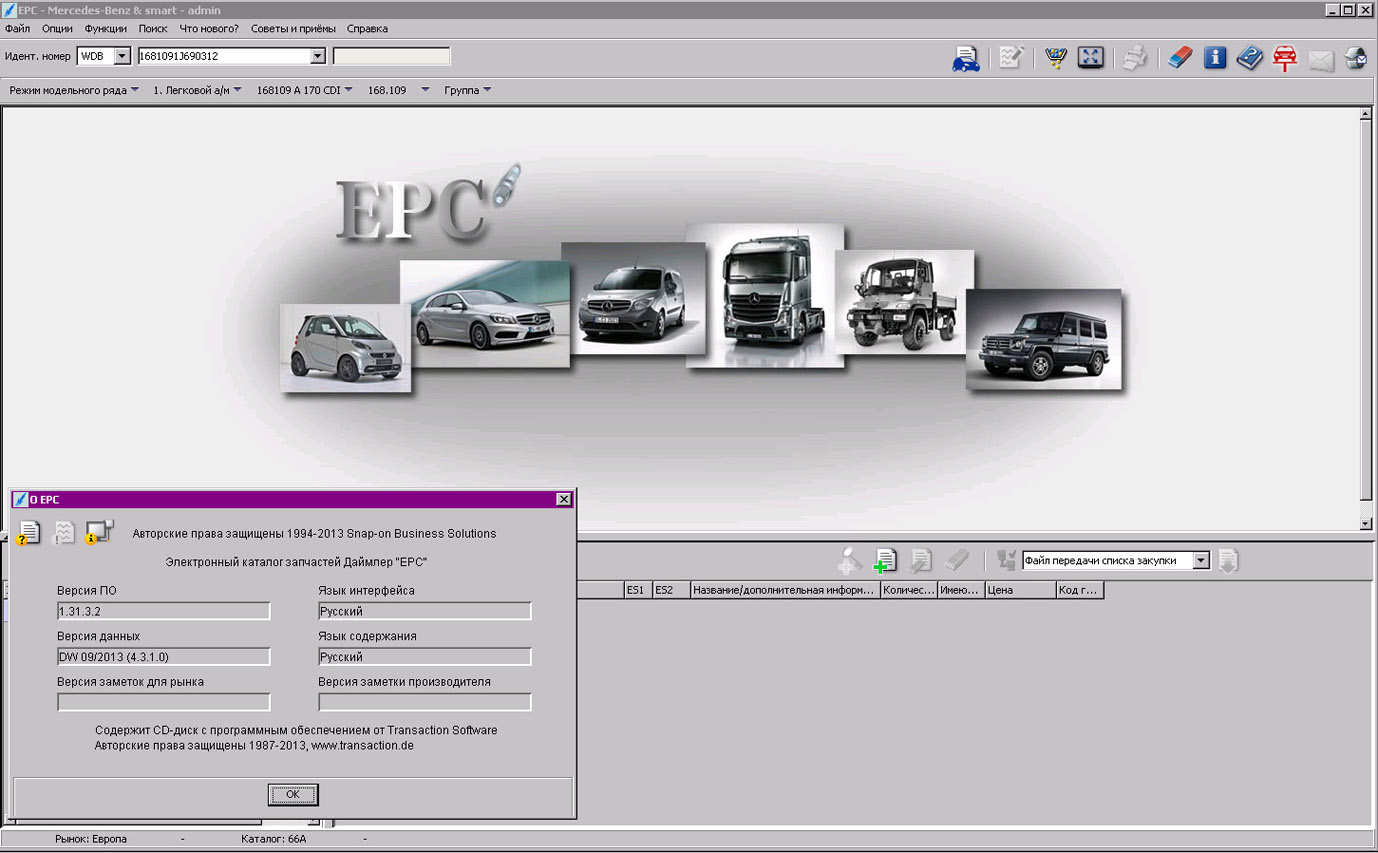This screenshot has width=1378, height=853.
Task: Click the download arrow document icon
Action: [x=1228, y=560]
